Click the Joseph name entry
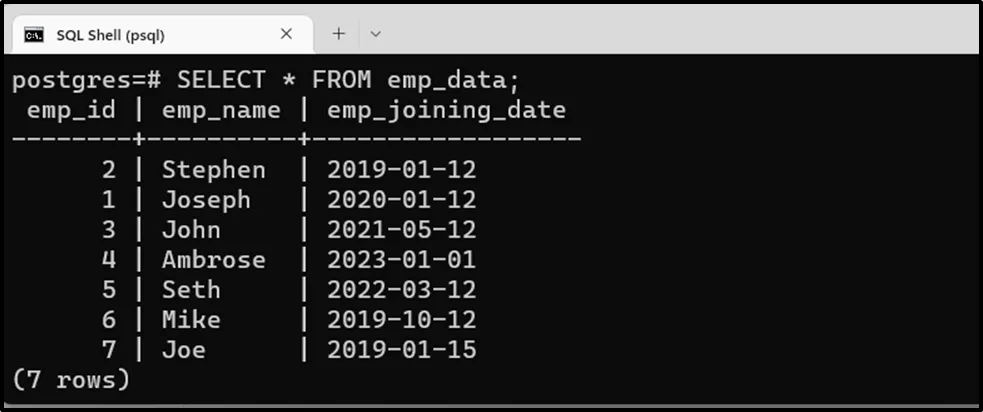The width and height of the screenshot is (983, 412). pos(206,200)
